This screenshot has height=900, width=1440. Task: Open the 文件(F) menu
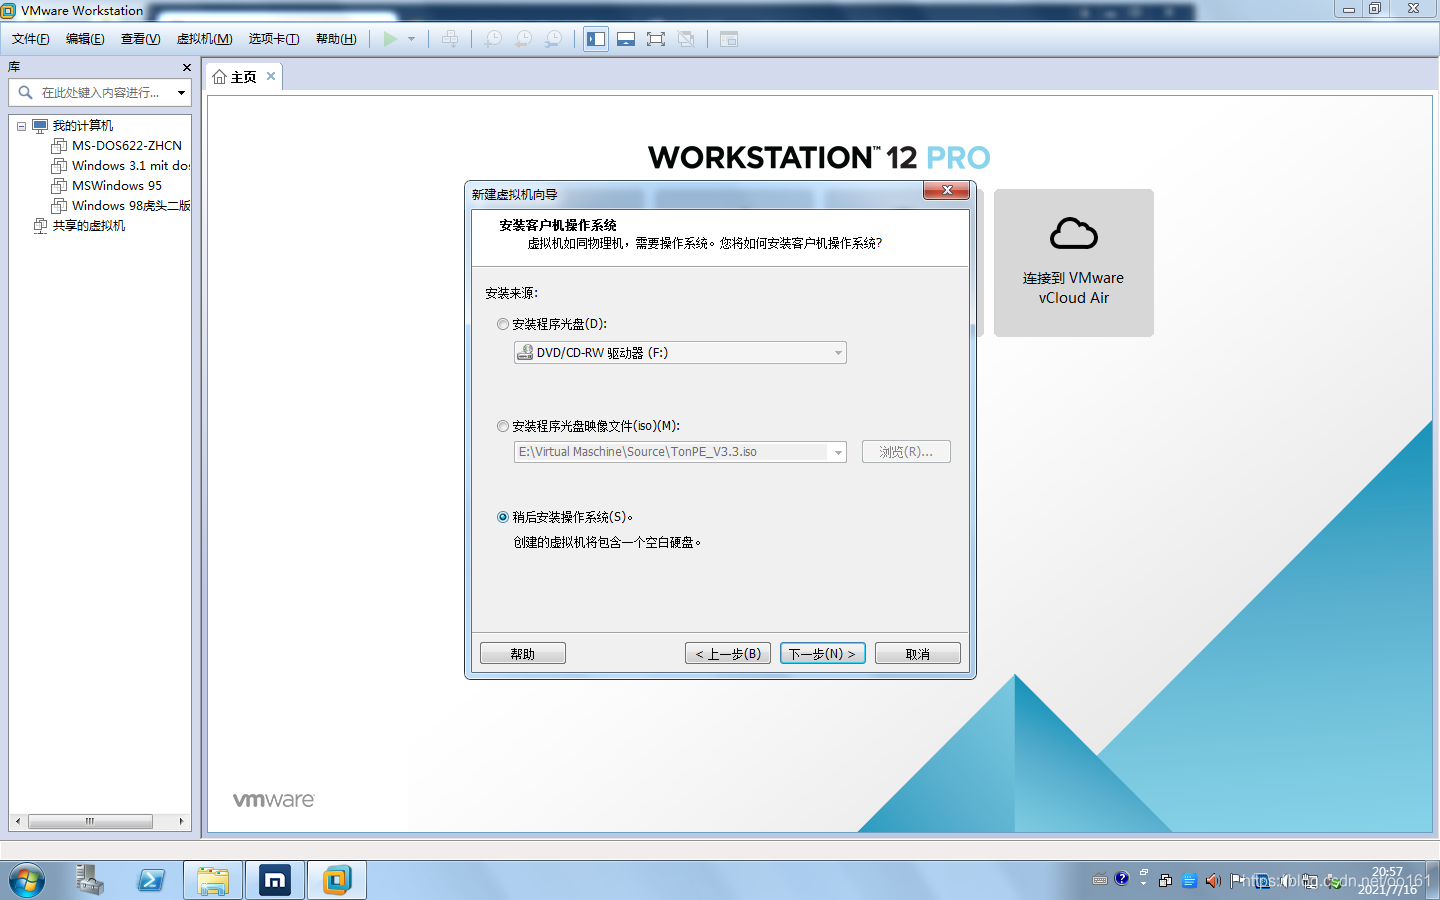click(x=31, y=39)
